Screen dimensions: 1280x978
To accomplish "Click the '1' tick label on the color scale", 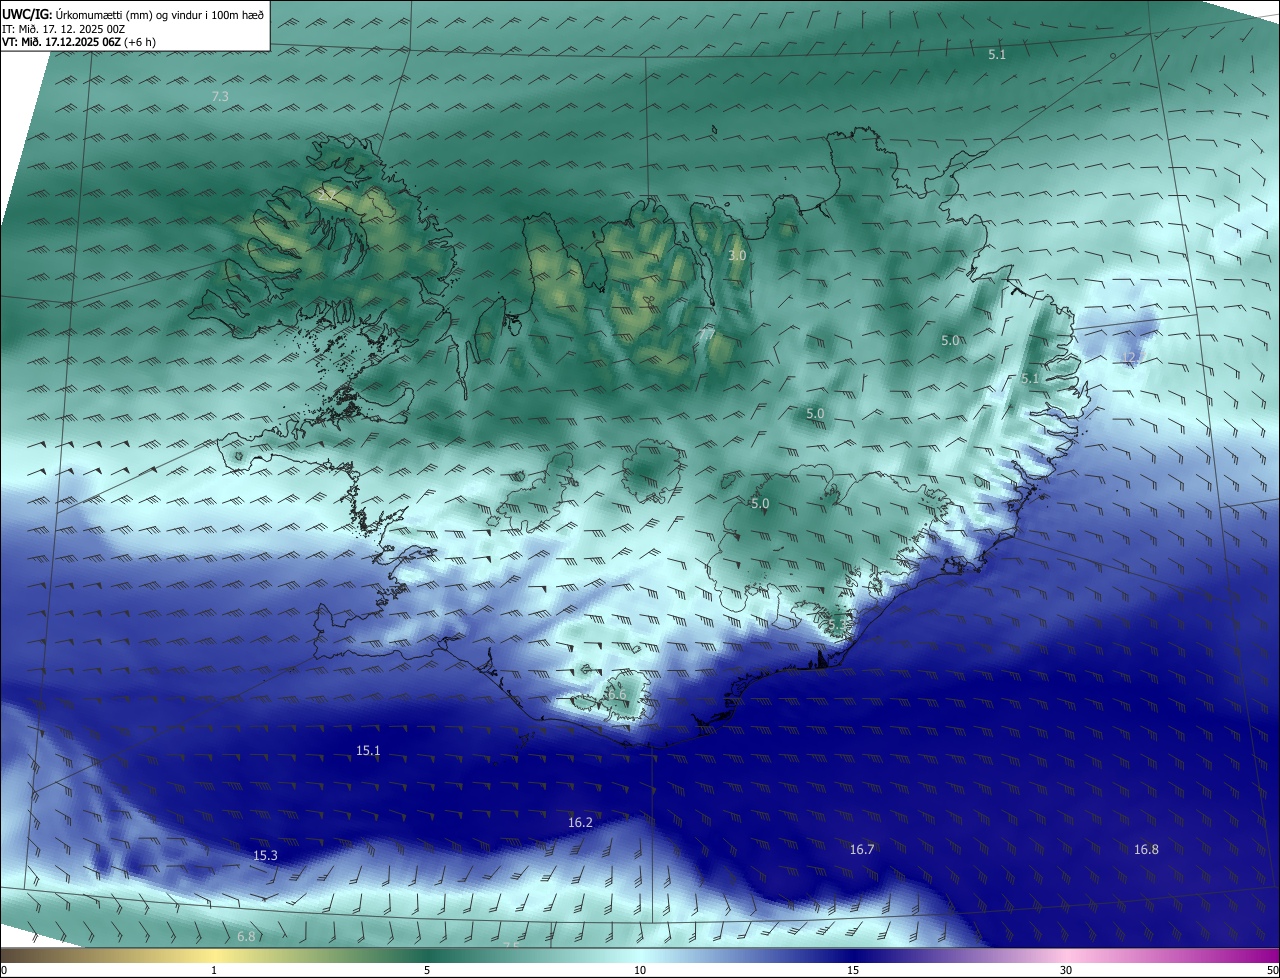I will click(214, 970).
